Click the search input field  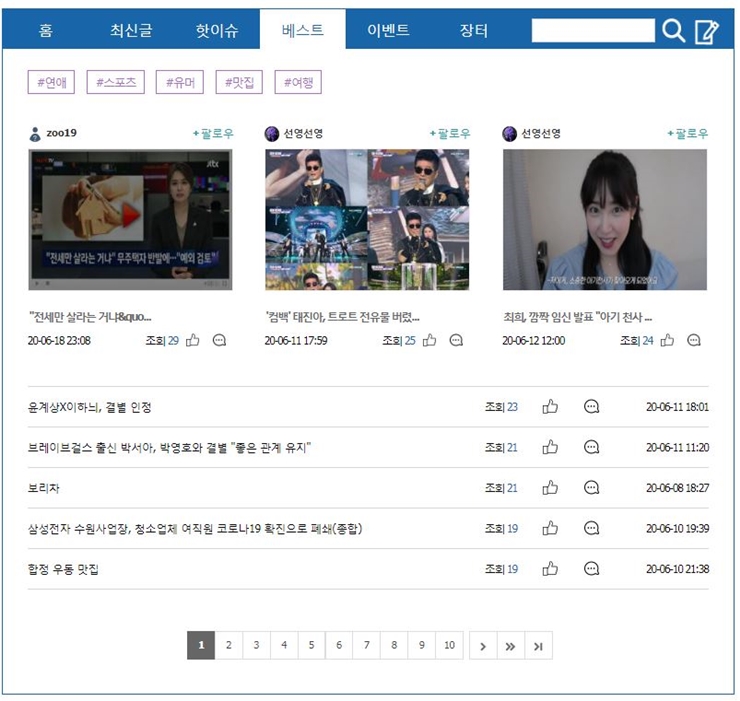593,31
